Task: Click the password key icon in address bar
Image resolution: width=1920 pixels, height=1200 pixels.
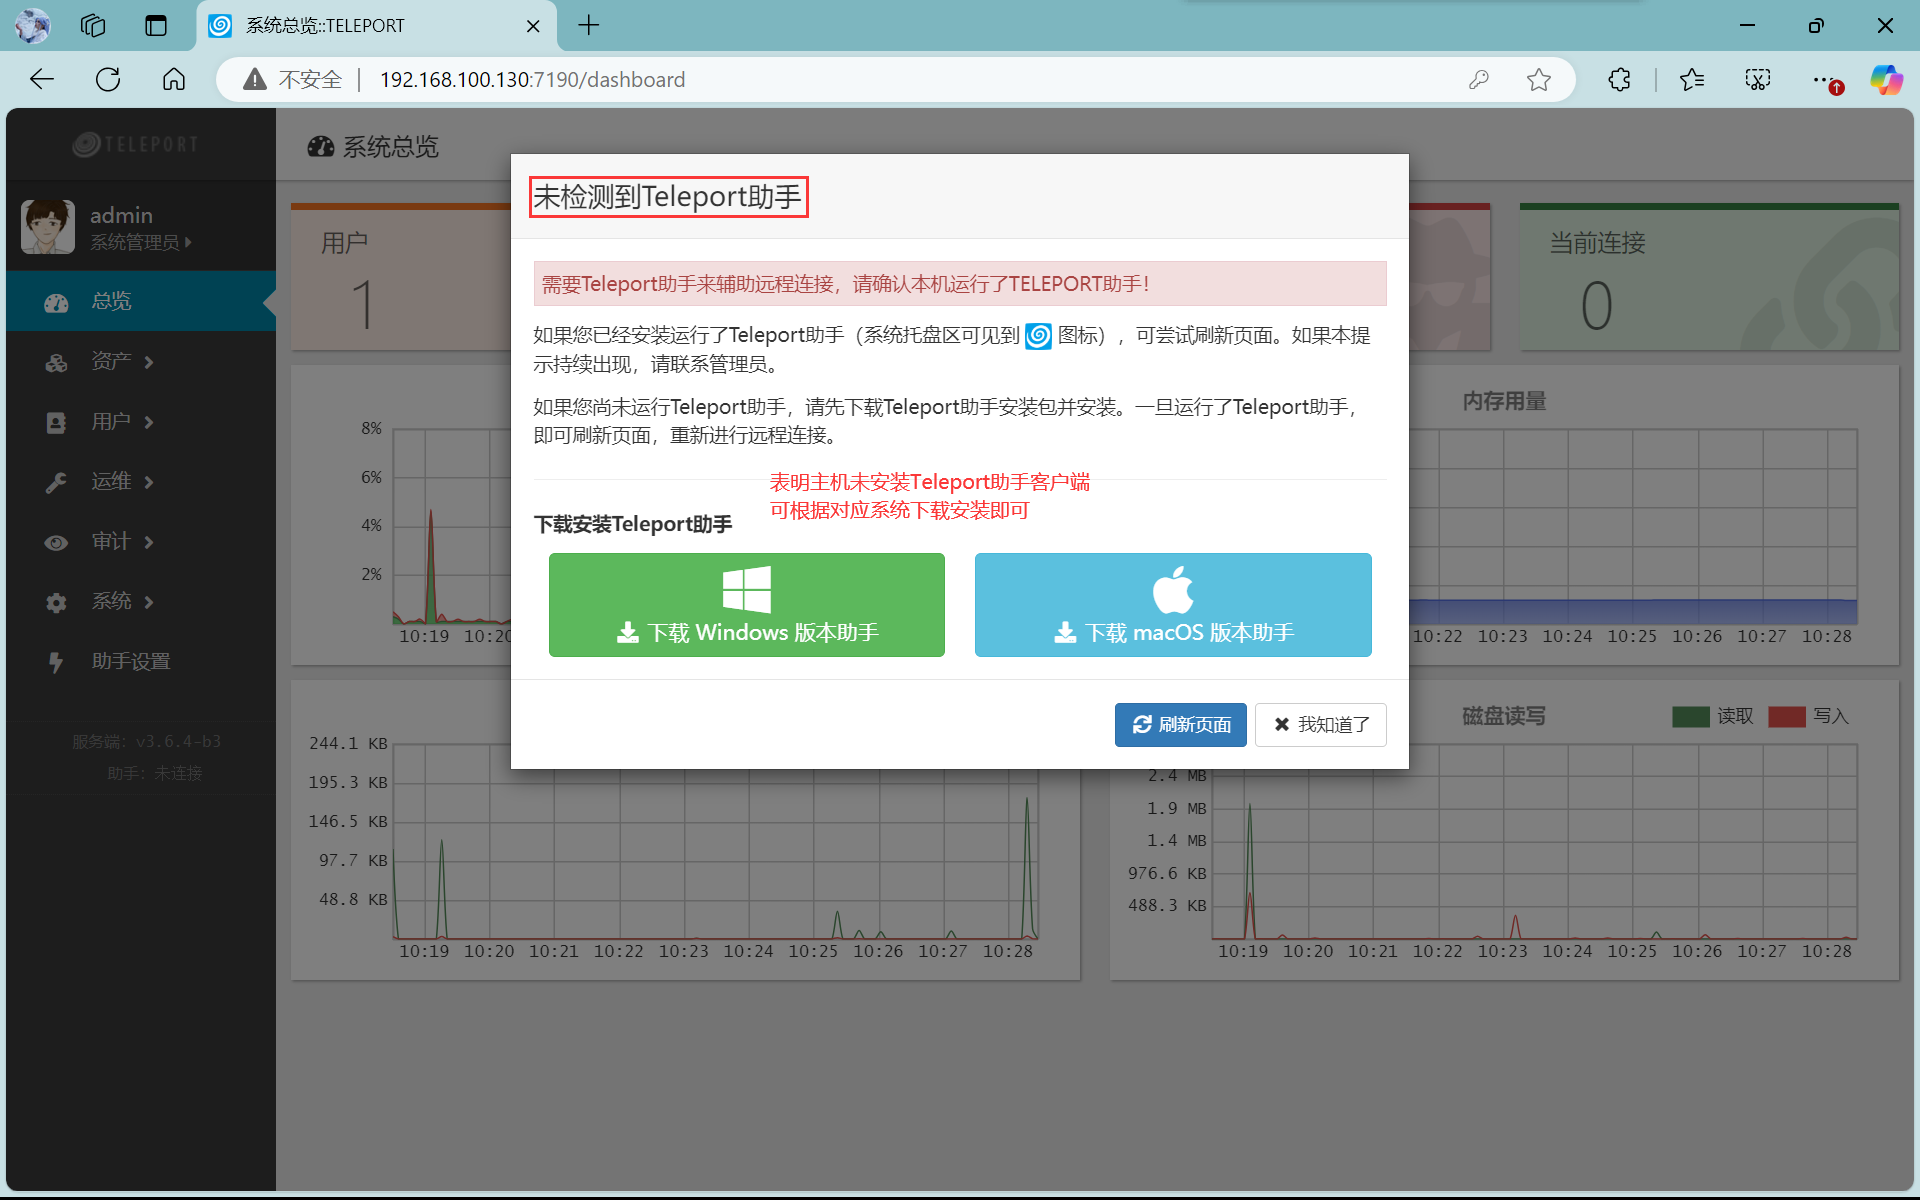Action: point(1478,80)
